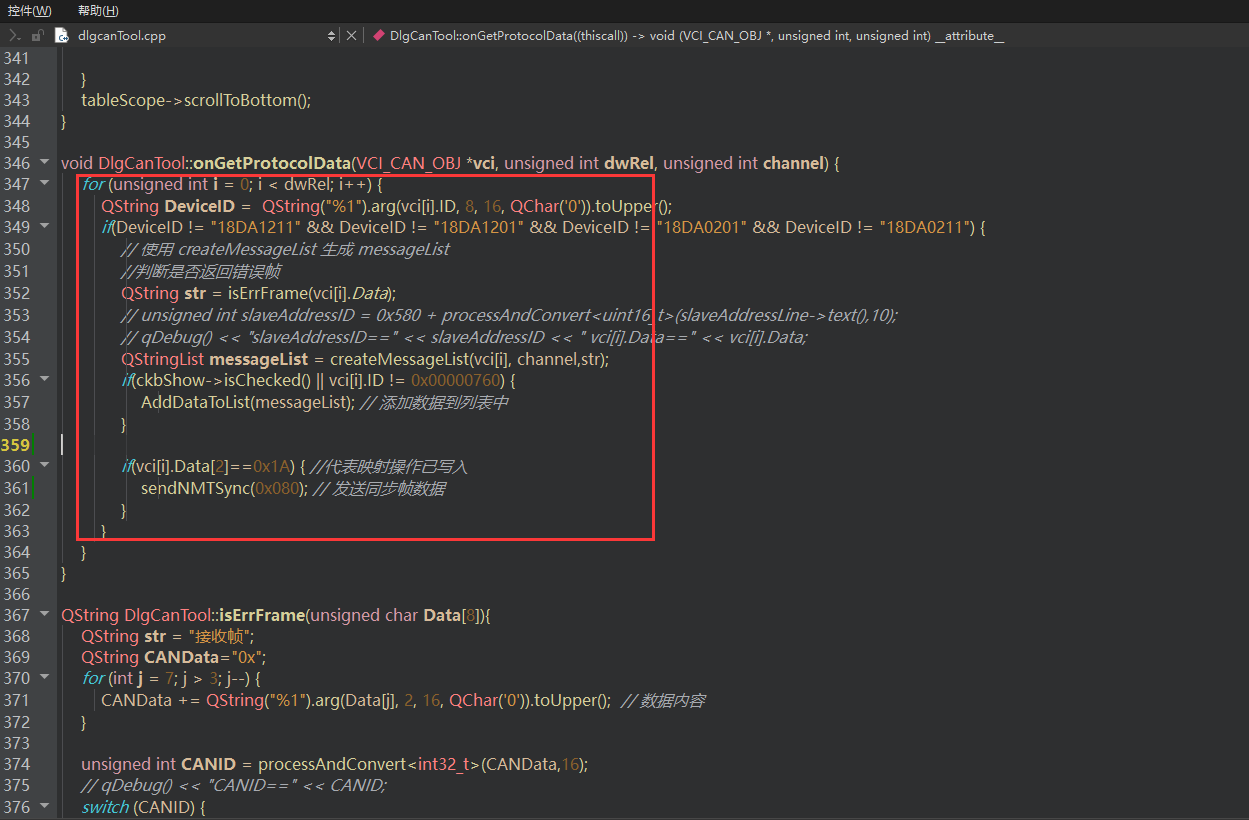Click the C++ file icon beside dlgcanTool.cpp
1249x820 pixels.
point(61,35)
